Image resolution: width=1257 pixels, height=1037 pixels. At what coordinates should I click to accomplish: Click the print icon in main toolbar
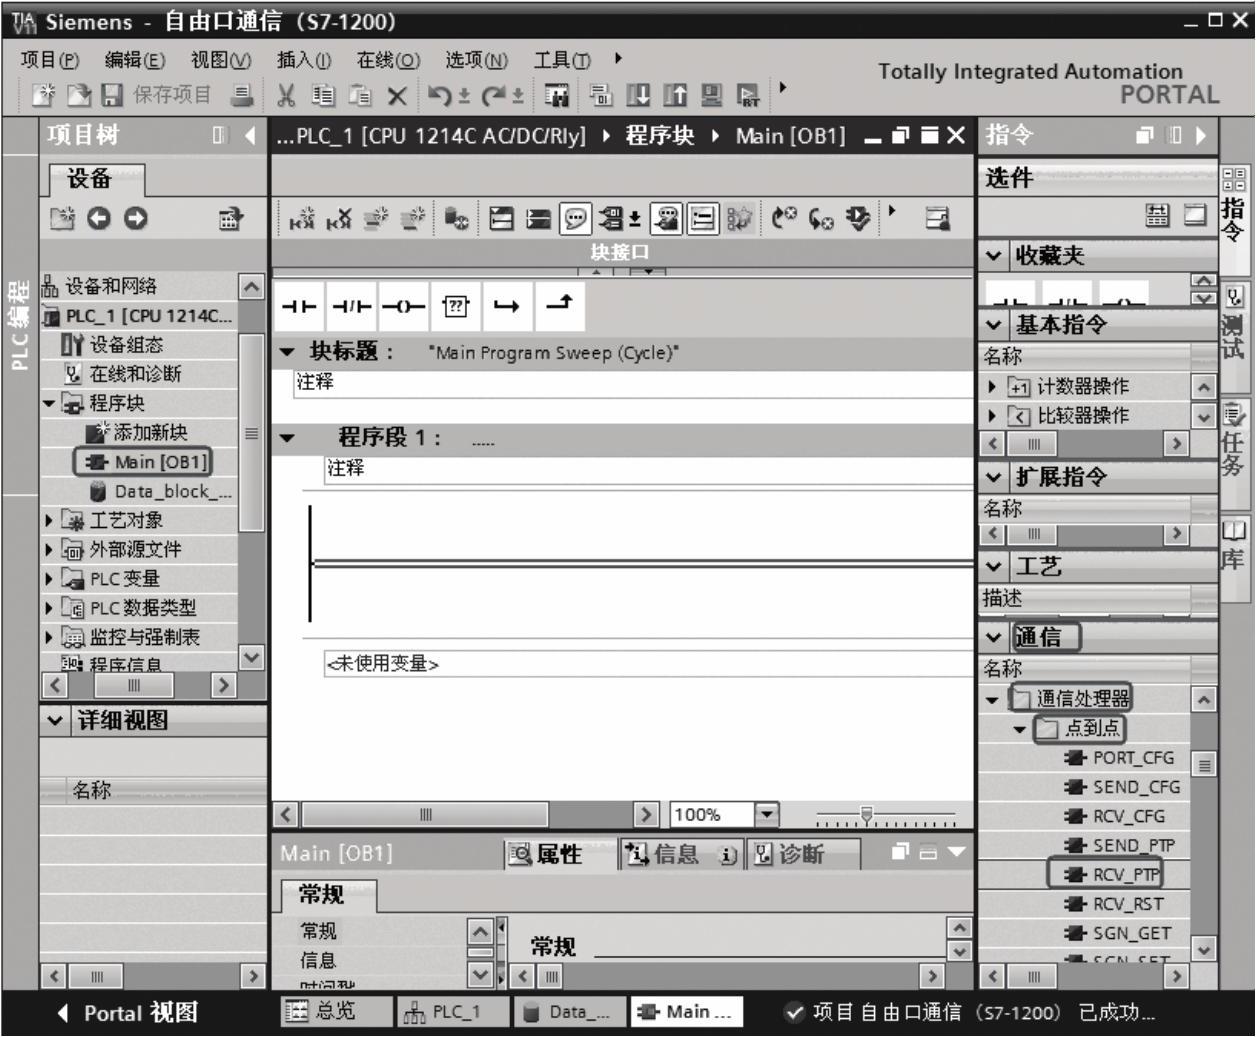point(242,96)
